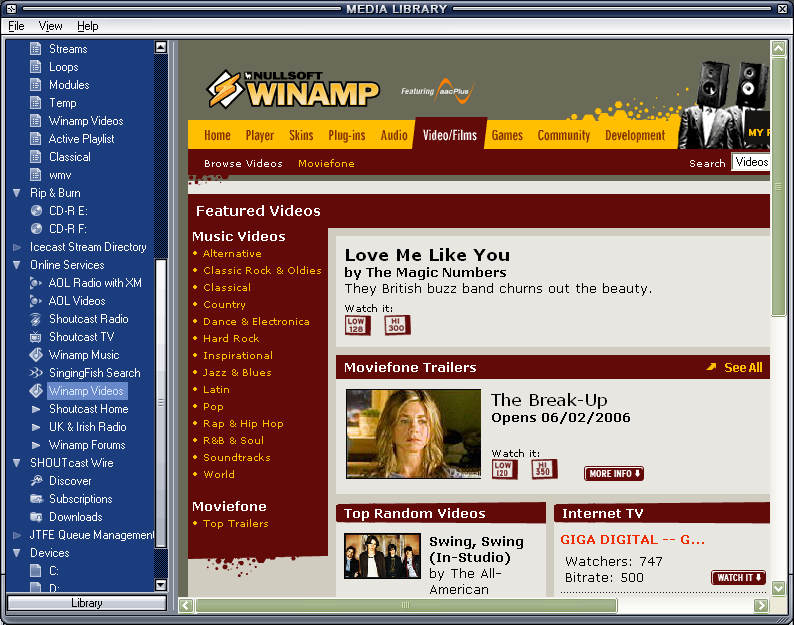Click the Videos search input field
The image size is (794, 625).
point(751,162)
